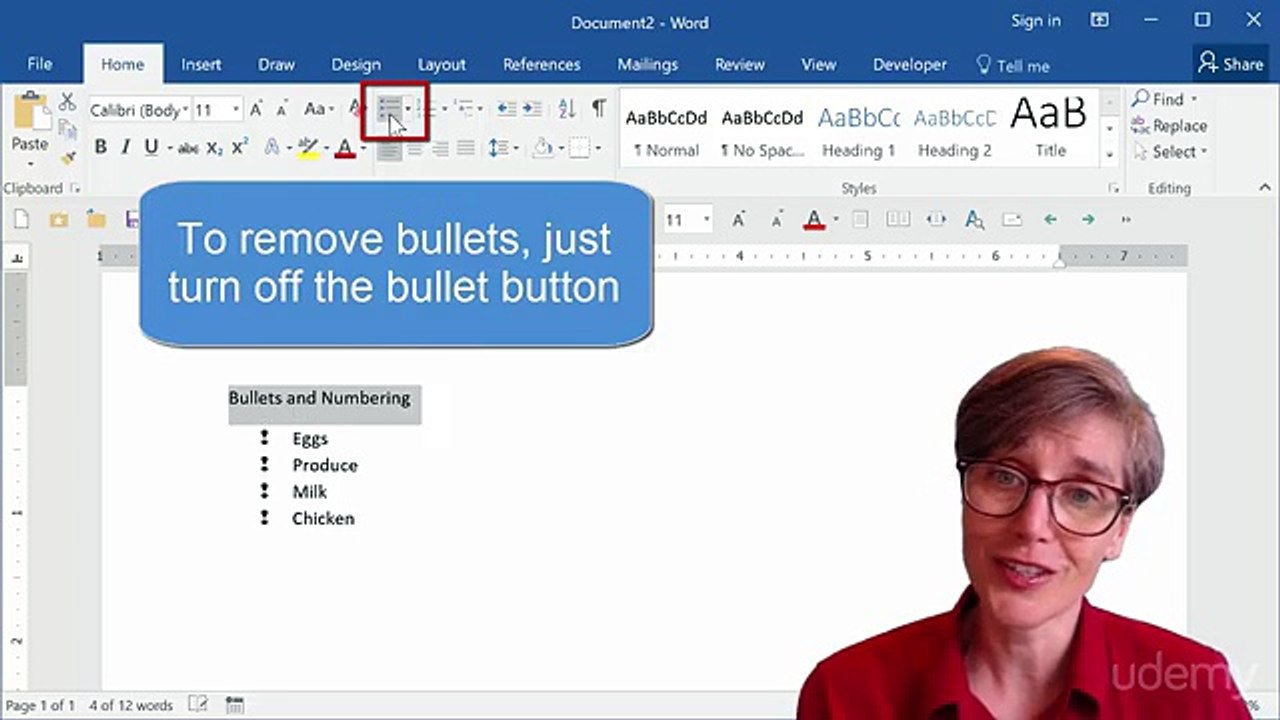Image resolution: width=1280 pixels, height=720 pixels.
Task: Open the Paste options dropdown arrow
Action: [30, 163]
